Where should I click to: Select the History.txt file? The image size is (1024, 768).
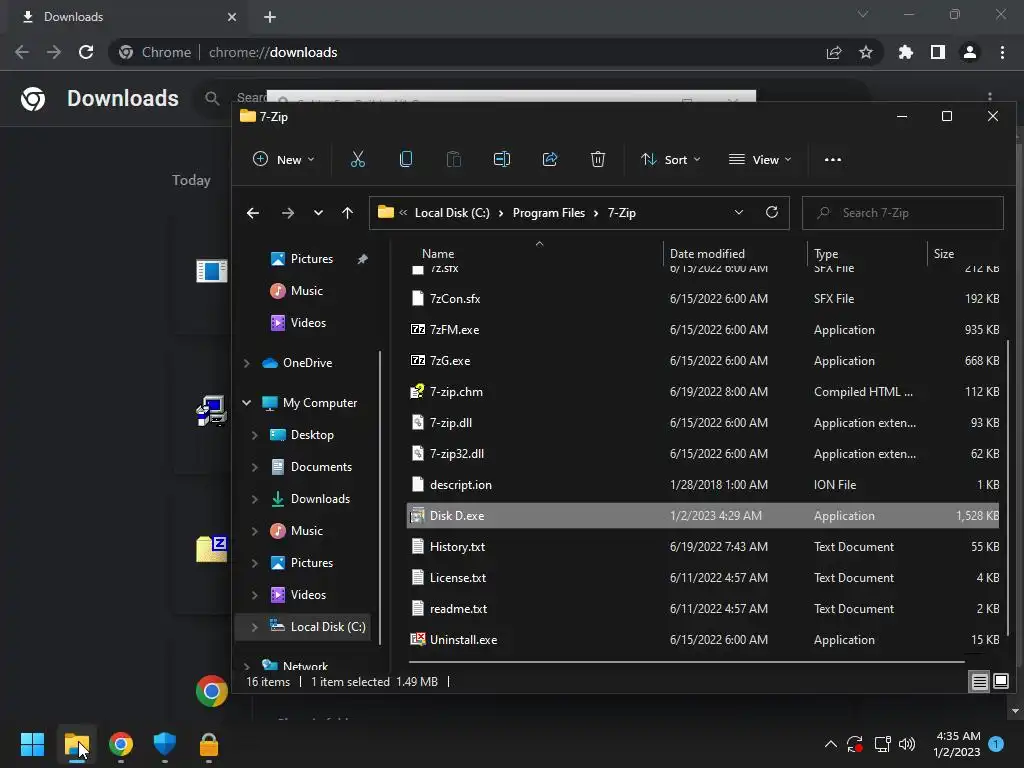click(703, 547)
